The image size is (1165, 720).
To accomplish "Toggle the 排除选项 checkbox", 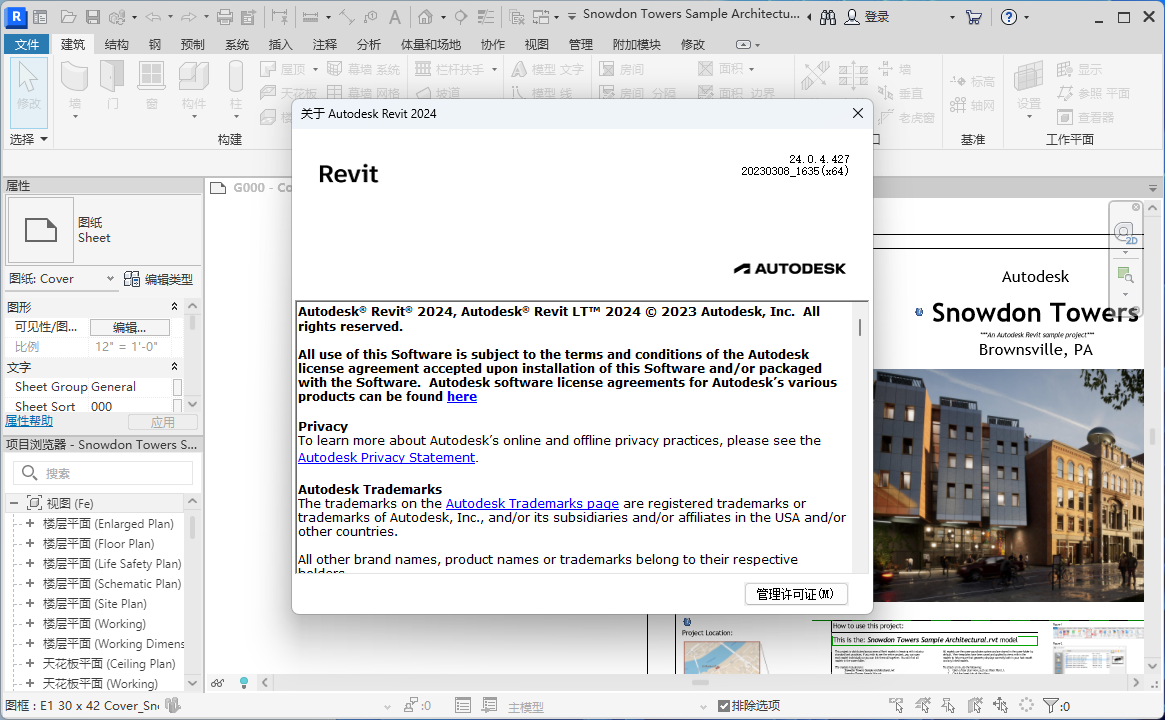I will (724, 706).
